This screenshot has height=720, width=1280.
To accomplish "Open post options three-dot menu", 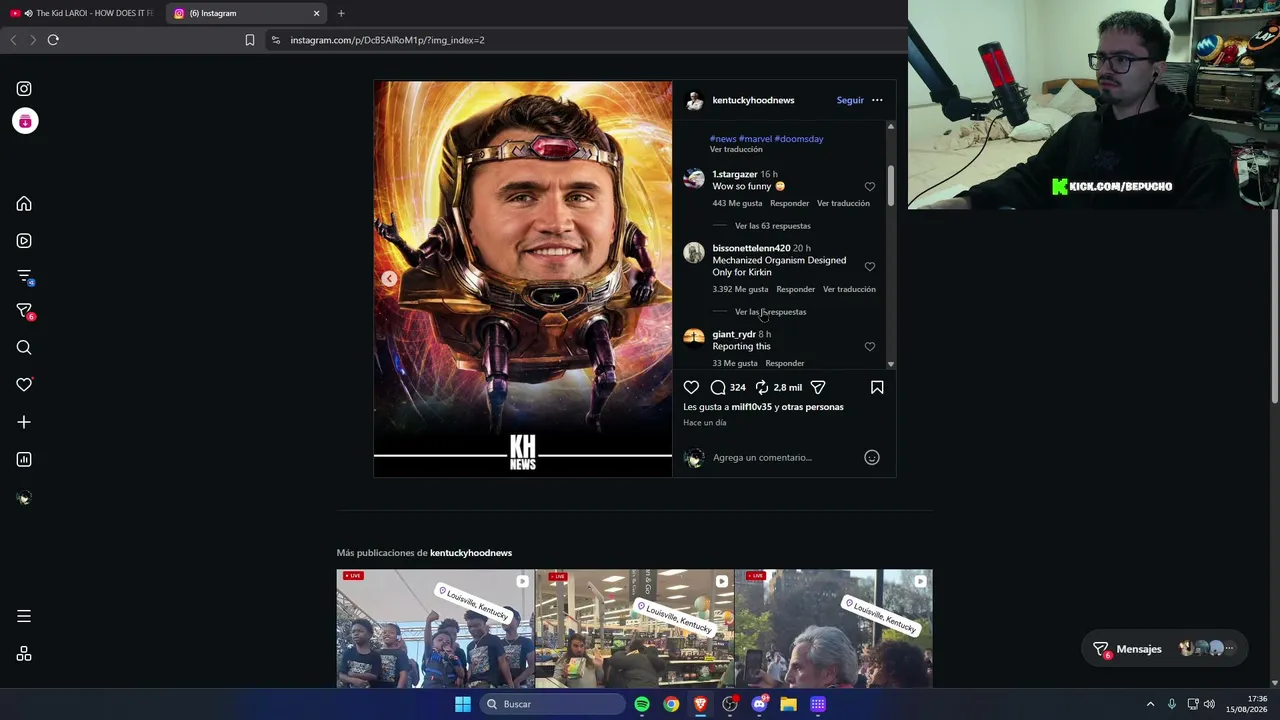I will (877, 100).
